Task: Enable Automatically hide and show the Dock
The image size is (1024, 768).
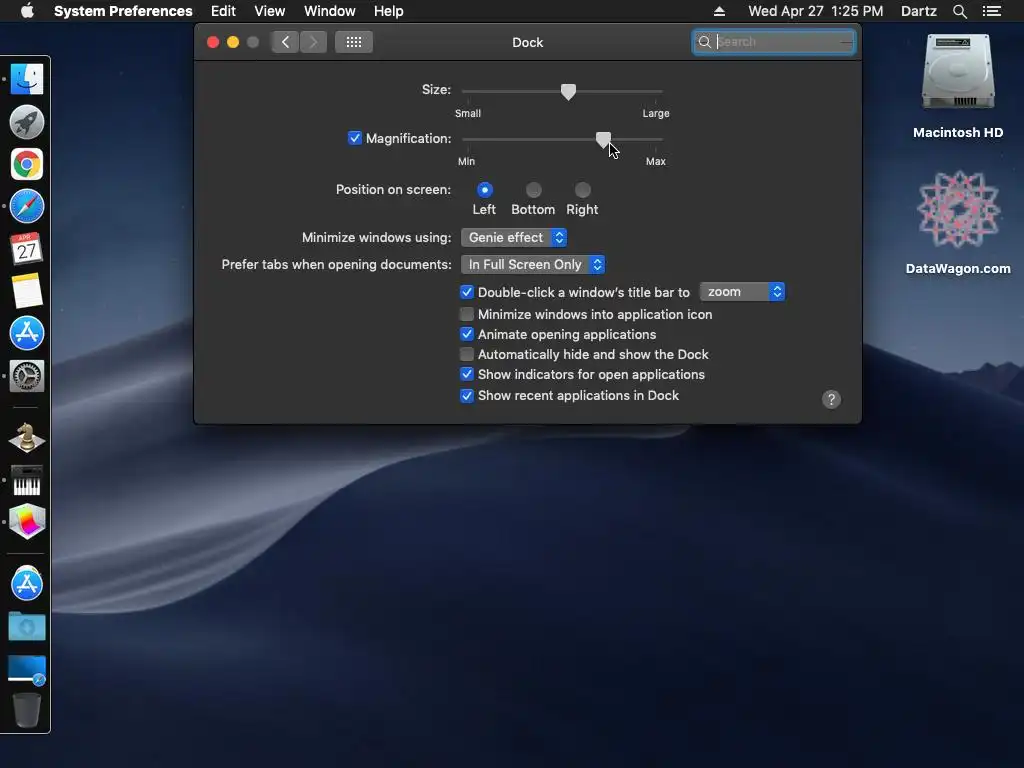Action: (467, 355)
